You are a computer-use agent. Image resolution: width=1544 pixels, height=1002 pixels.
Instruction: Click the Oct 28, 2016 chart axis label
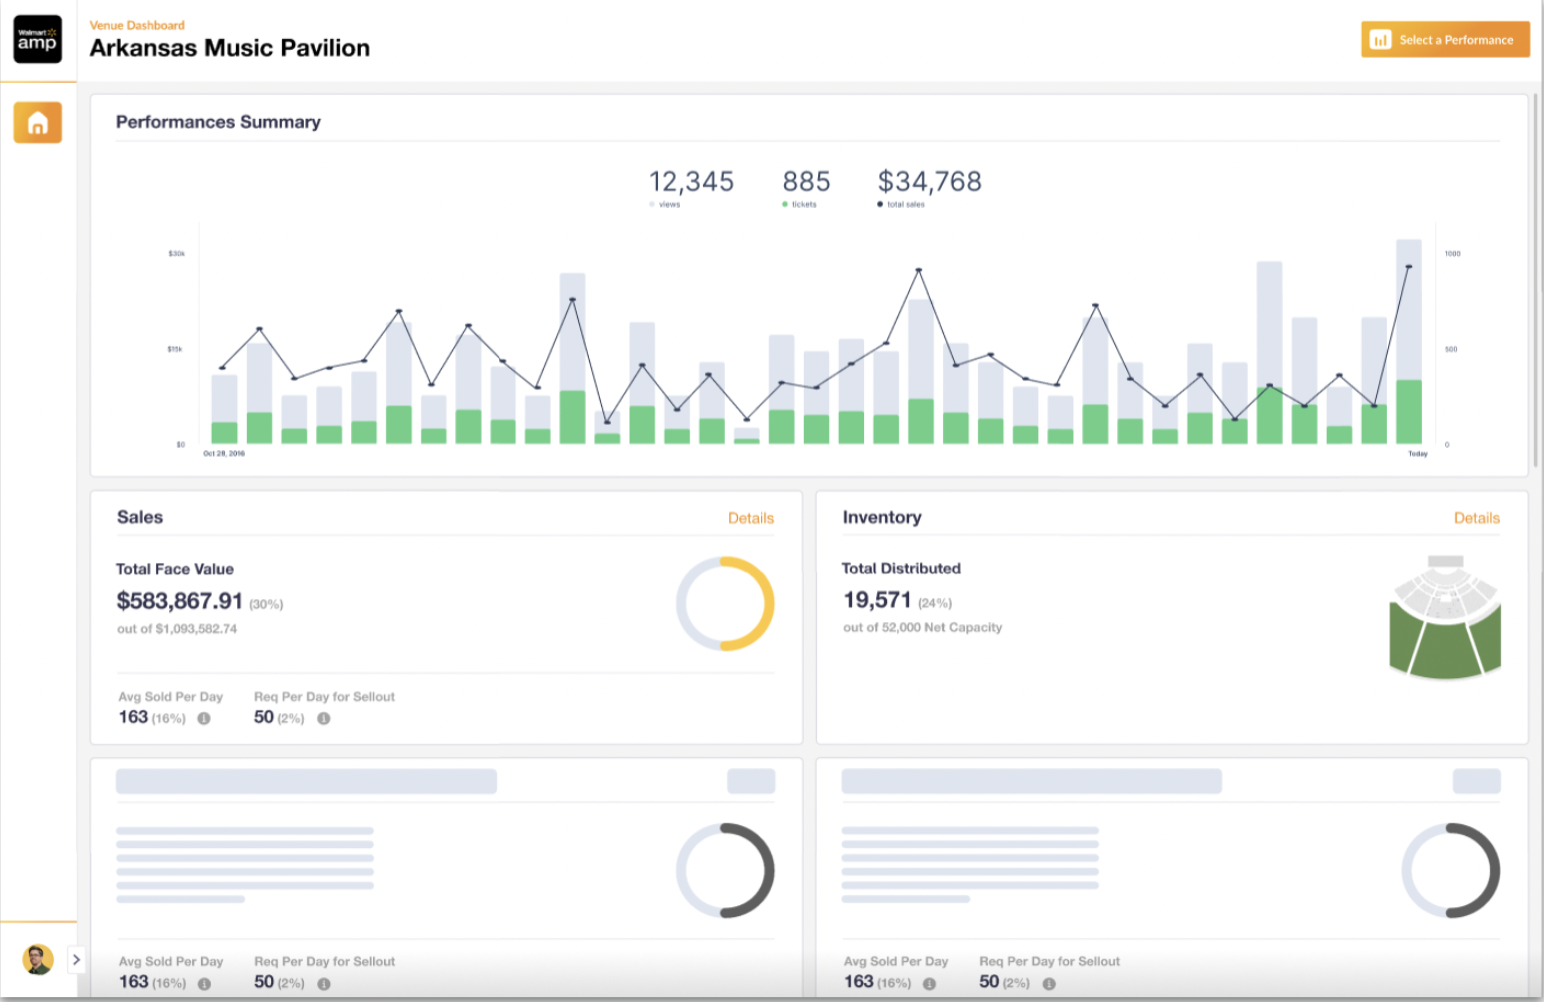pyautogui.click(x=224, y=454)
